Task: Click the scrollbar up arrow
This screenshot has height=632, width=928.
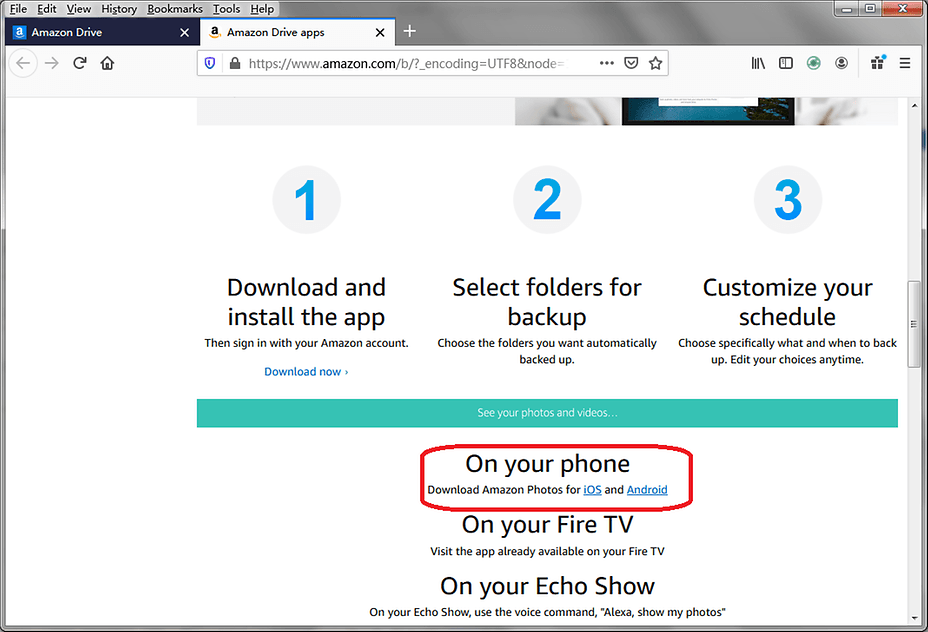Action: pyautogui.click(x=914, y=106)
